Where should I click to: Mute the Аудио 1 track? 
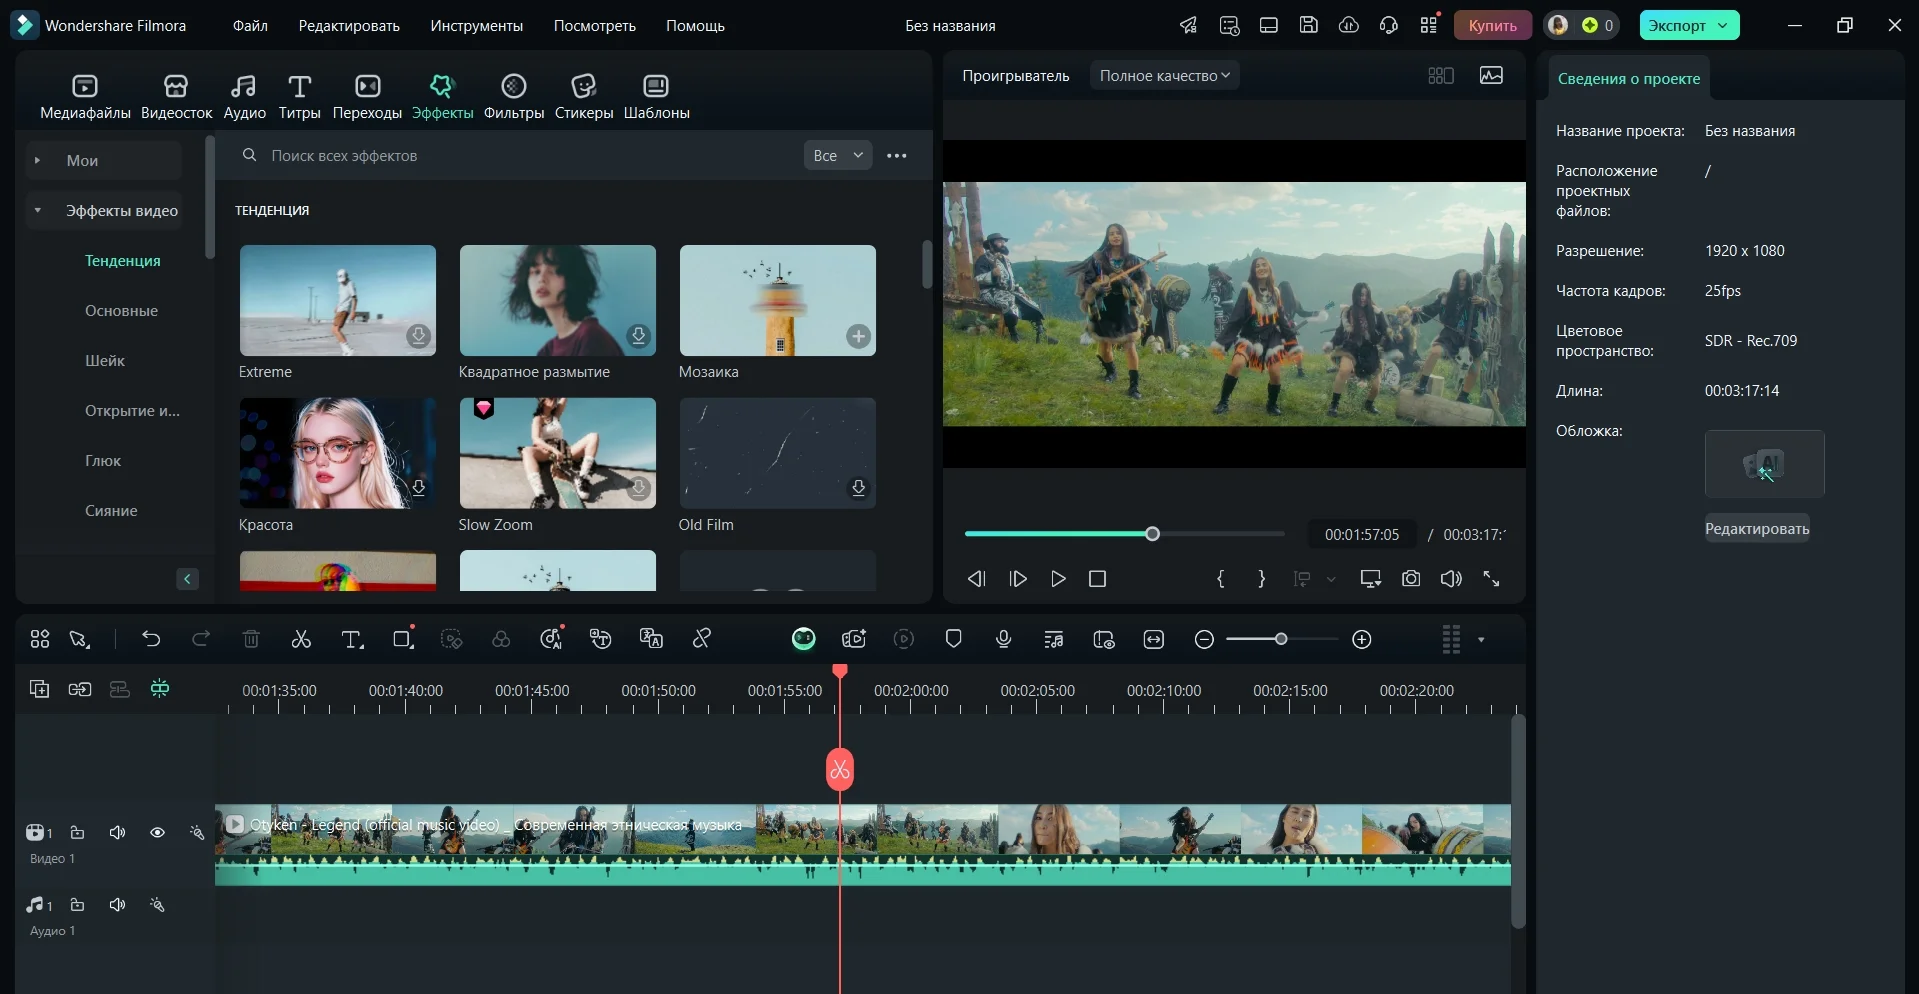click(117, 905)
